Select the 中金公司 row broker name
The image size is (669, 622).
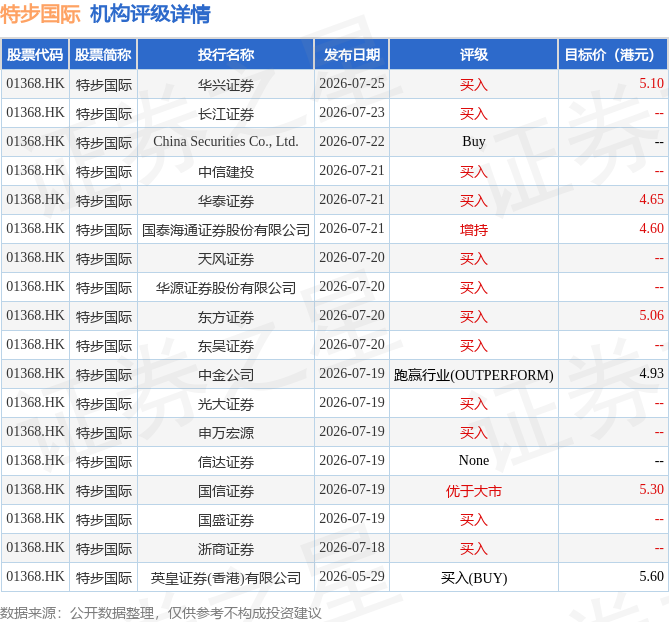pos(226,375)
